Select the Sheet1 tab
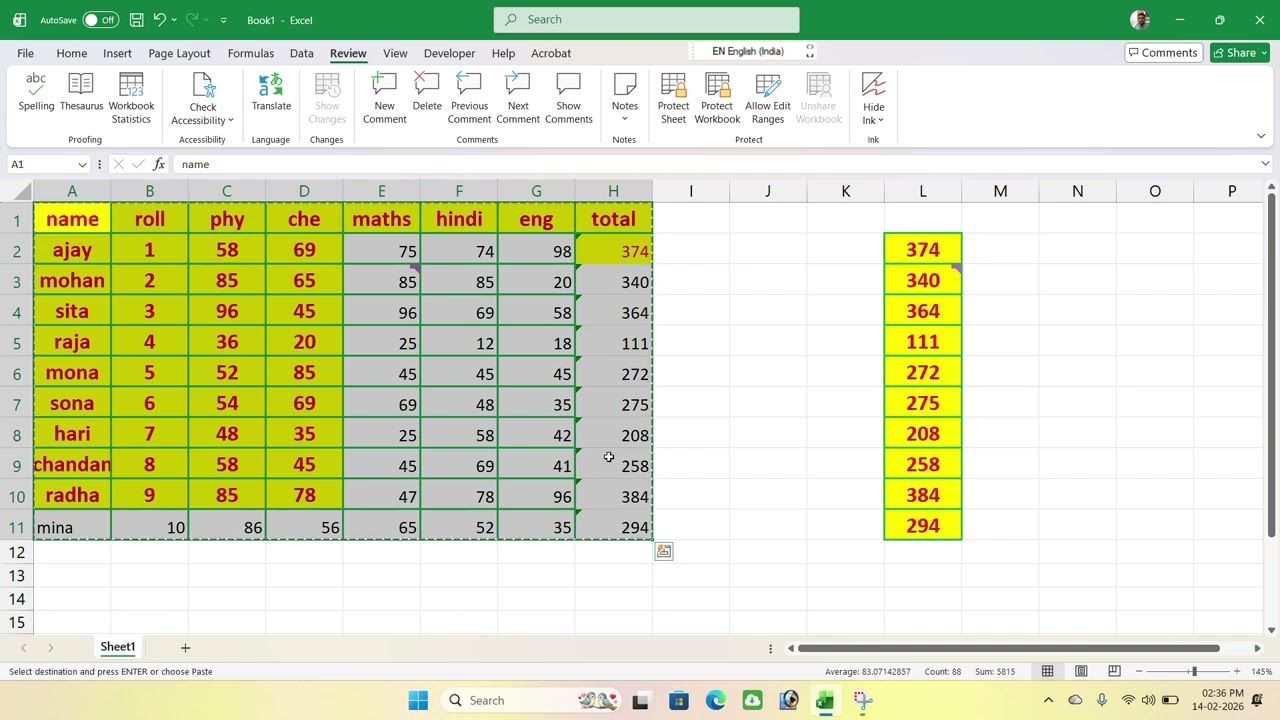Viewport: 1280px width, 720px height. [x=117, y=647]
